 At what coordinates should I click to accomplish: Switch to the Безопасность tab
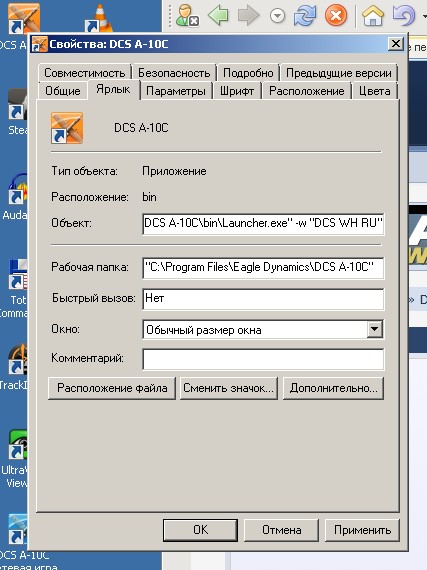[x=174, y=73]
